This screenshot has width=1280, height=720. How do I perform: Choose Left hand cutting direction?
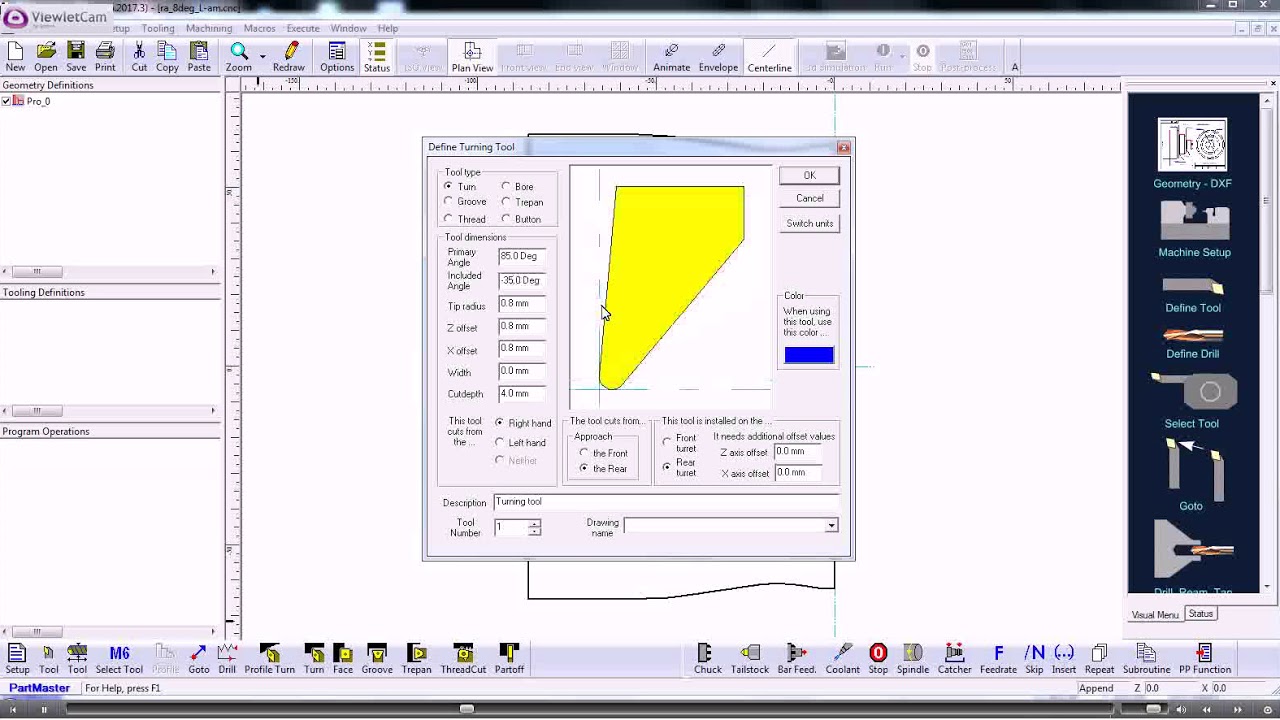tap(500, 442)
